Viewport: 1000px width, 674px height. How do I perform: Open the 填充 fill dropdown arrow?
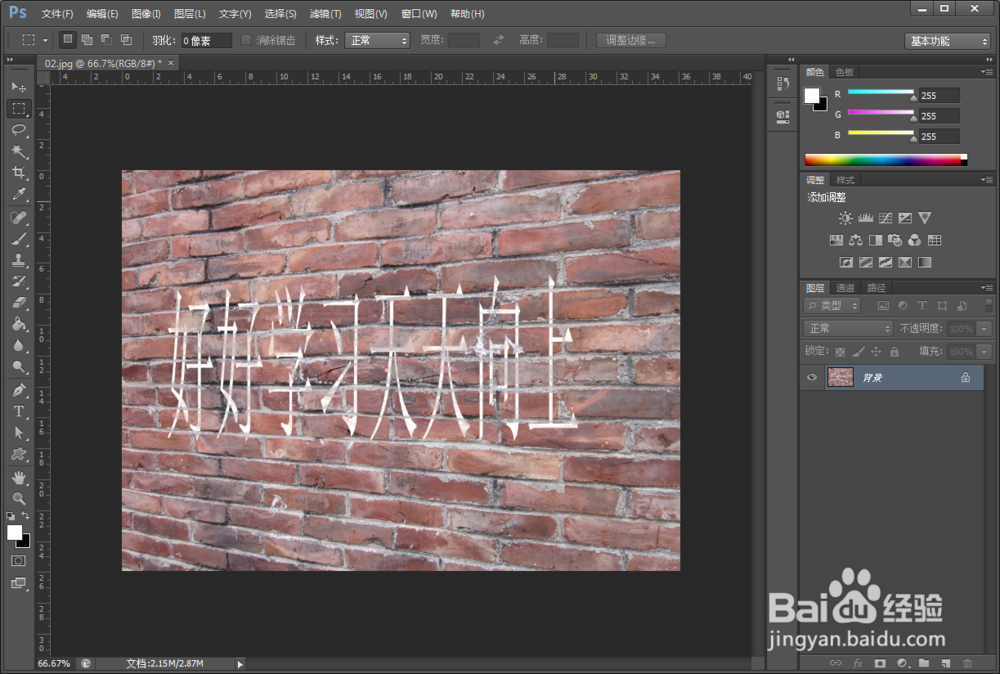(985, 352)
